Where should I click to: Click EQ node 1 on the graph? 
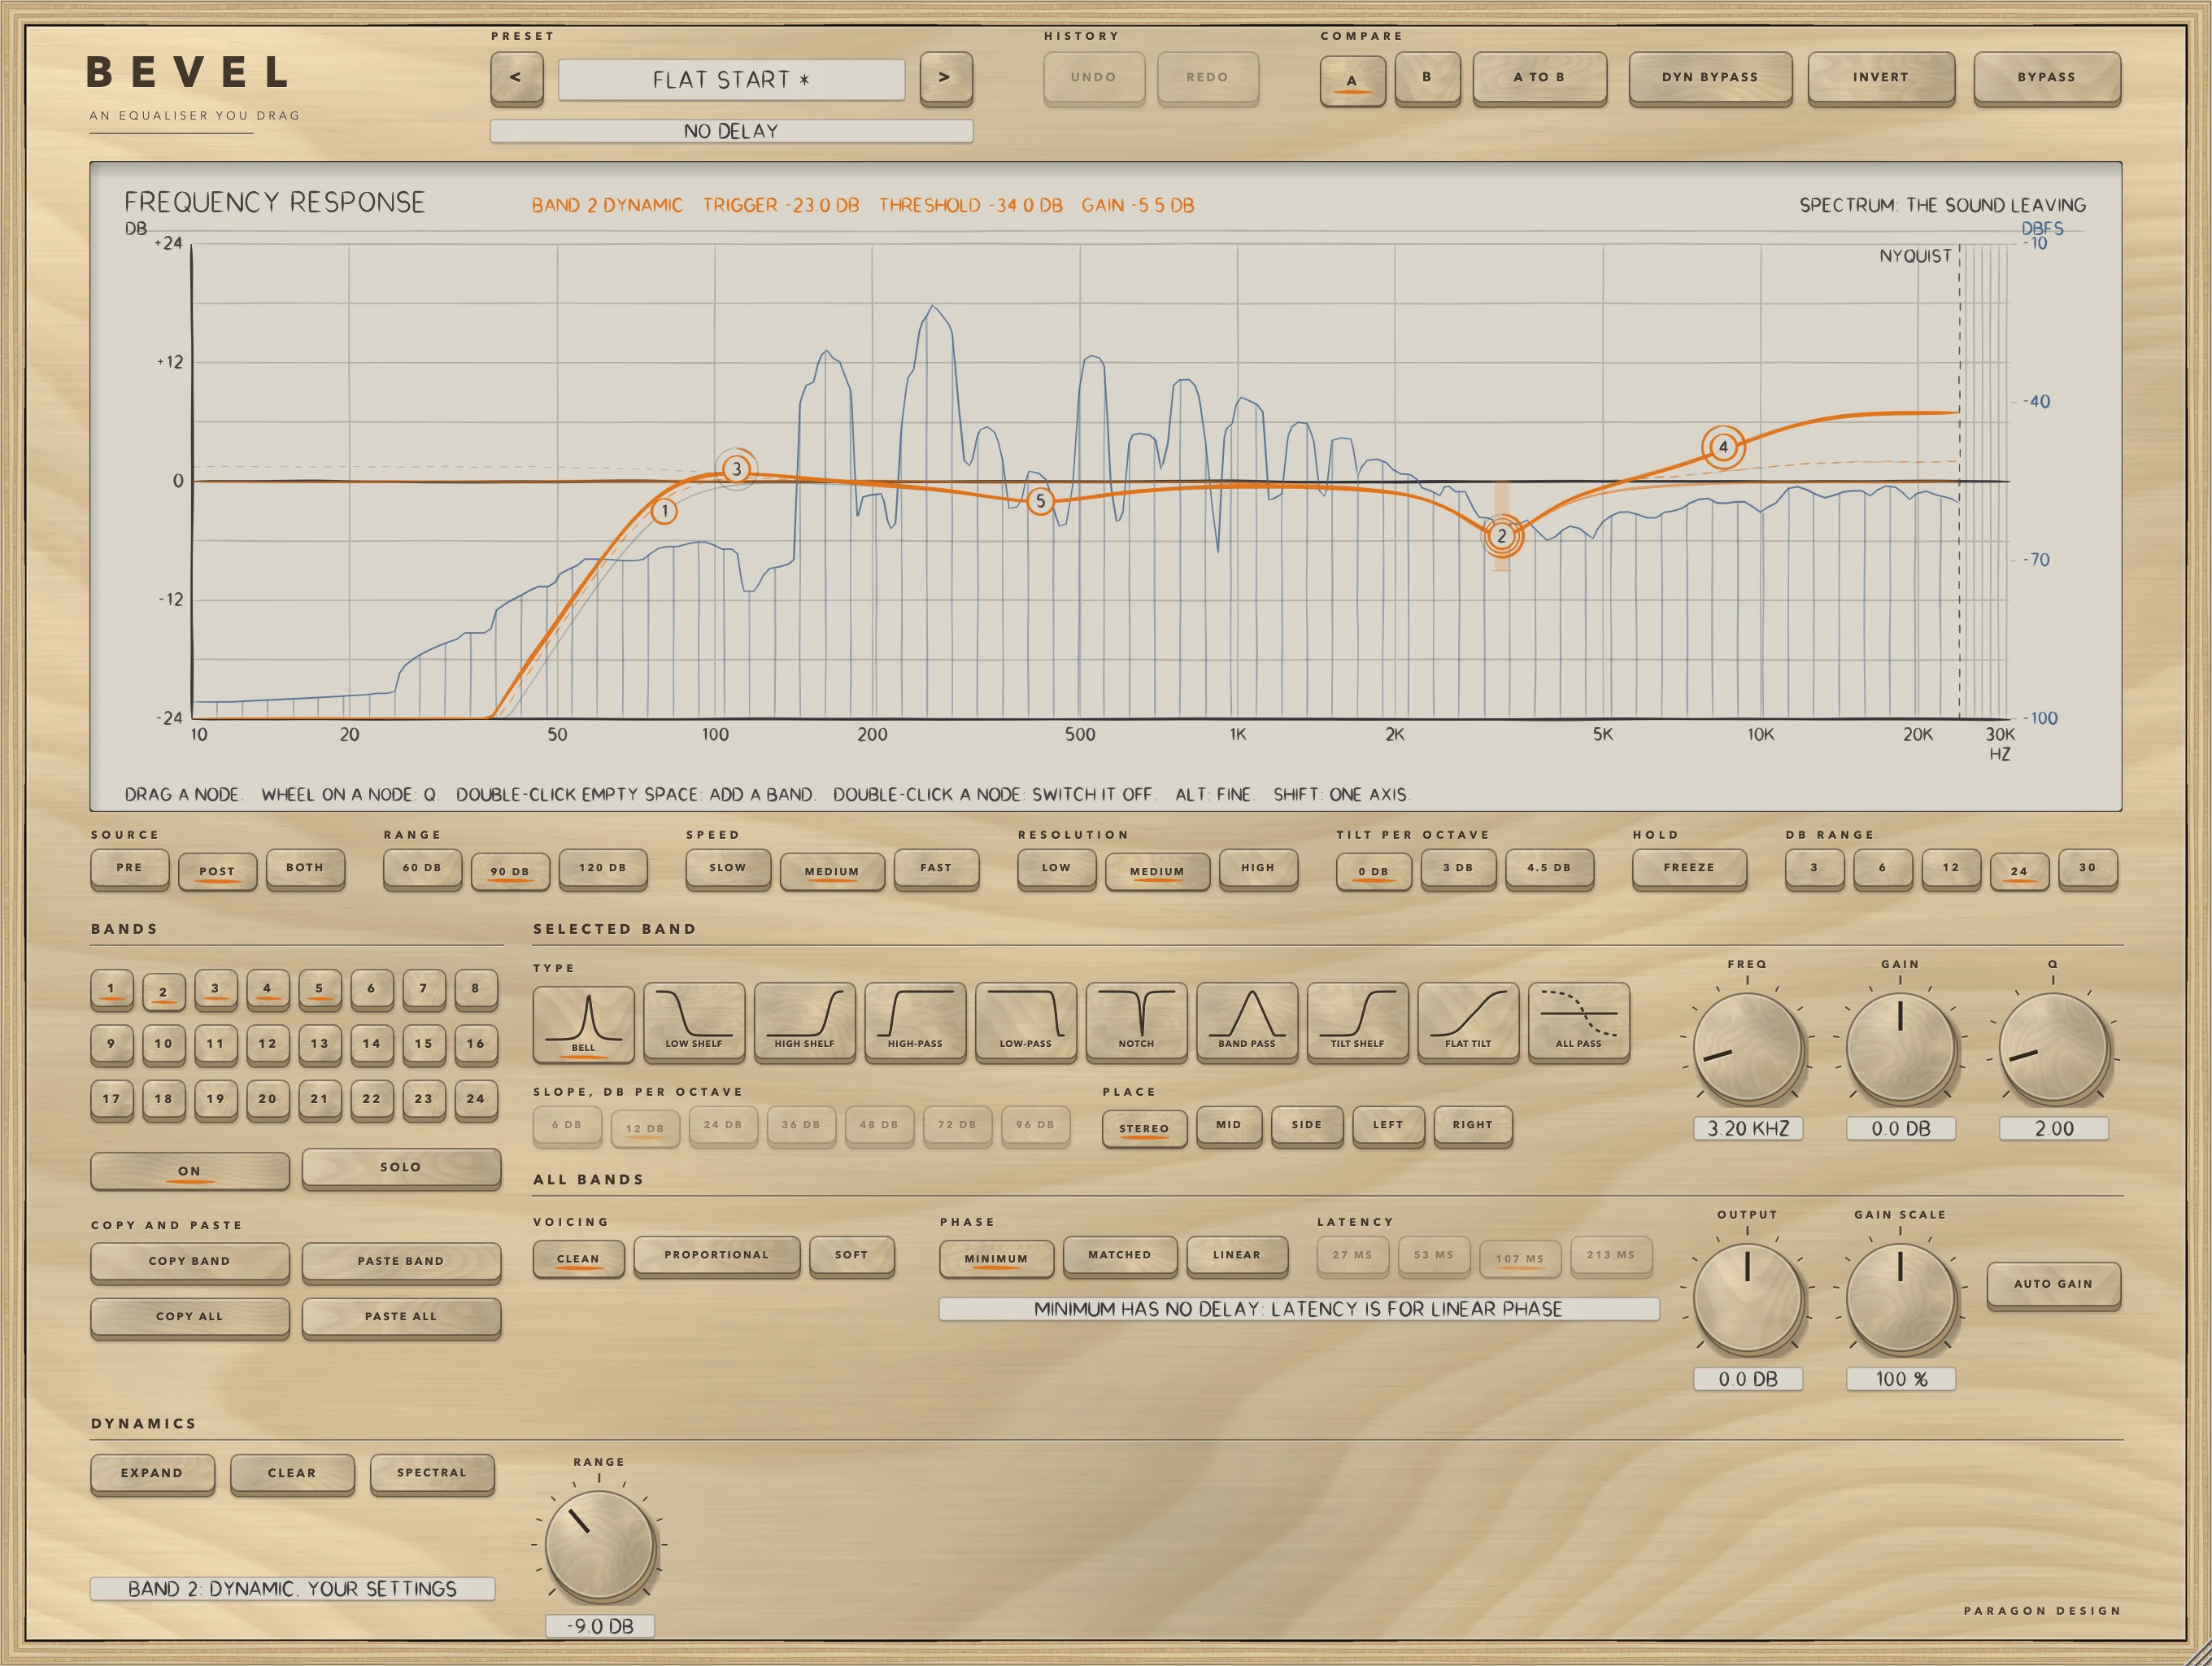click(x=664, y=511)
